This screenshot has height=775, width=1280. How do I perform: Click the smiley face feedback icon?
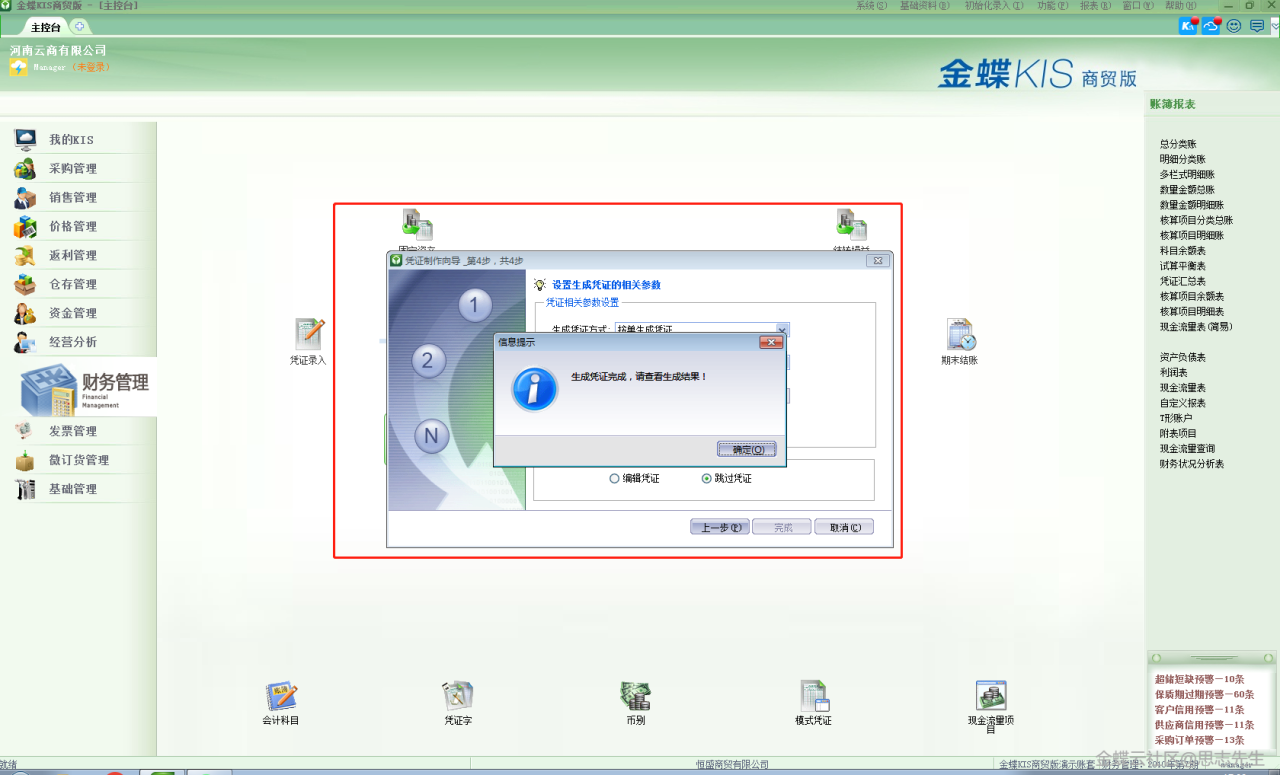point(1234,26)
